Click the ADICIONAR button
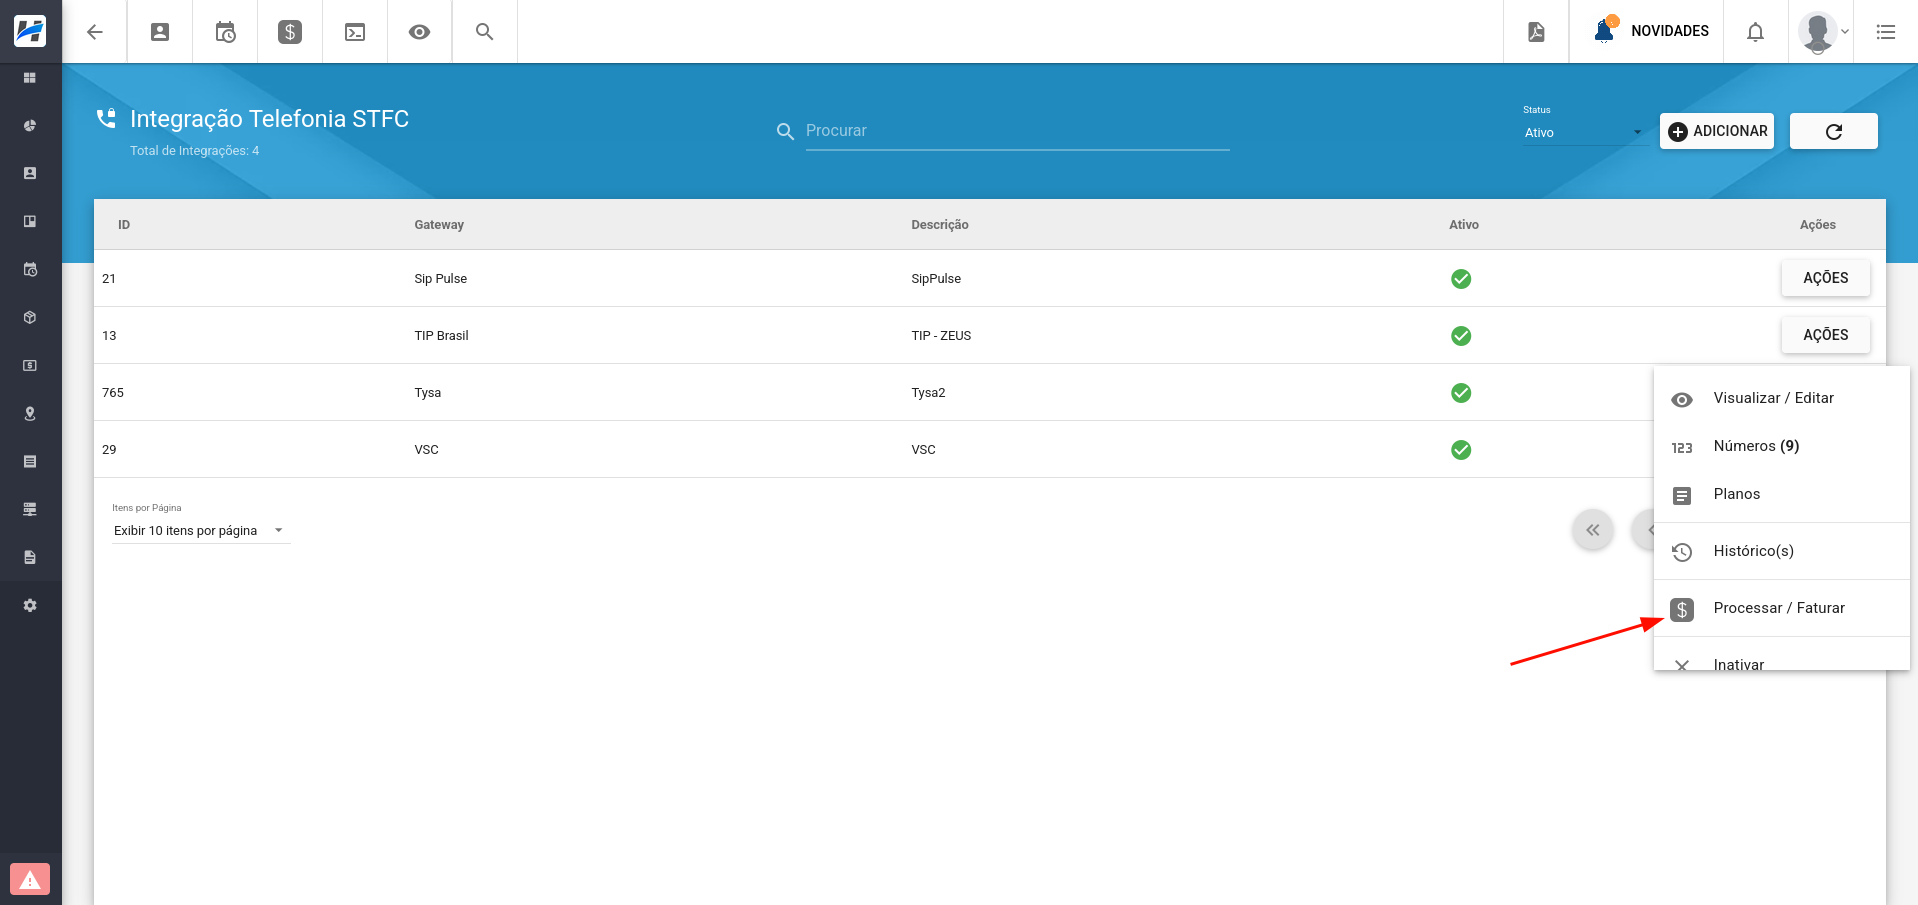The height and width of the screenshot is (905, 1918). point(1717,131)
